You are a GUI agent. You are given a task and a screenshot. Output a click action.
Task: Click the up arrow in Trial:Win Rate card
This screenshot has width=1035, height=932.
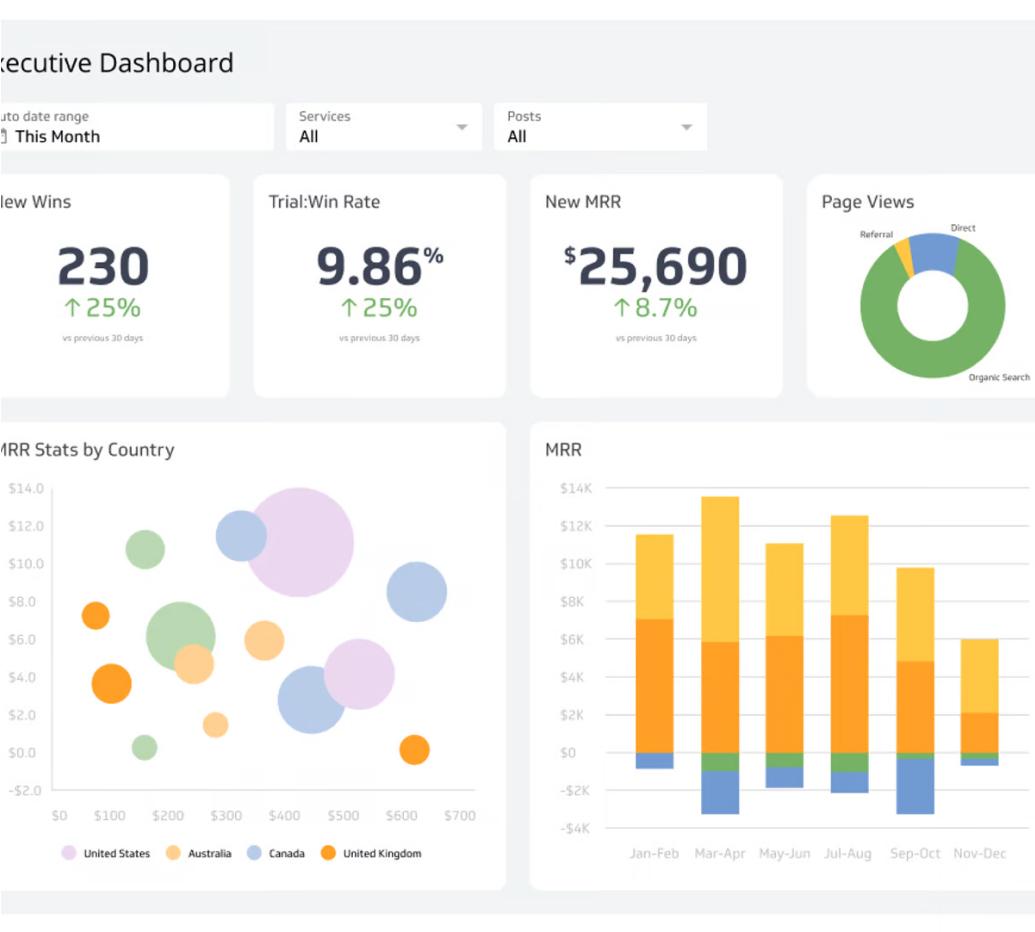coord(349,307)
